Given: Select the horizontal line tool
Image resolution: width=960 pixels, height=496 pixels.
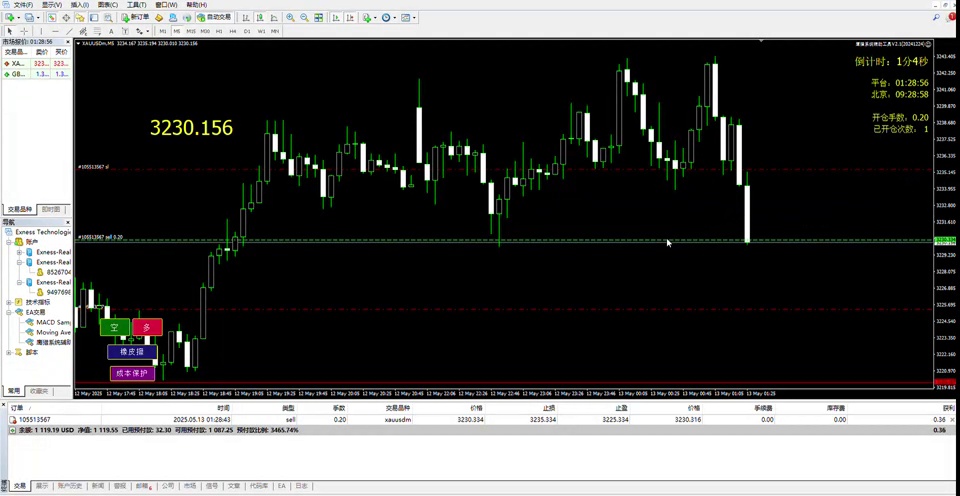Looking at the screenshot, I should click(56, 31).
